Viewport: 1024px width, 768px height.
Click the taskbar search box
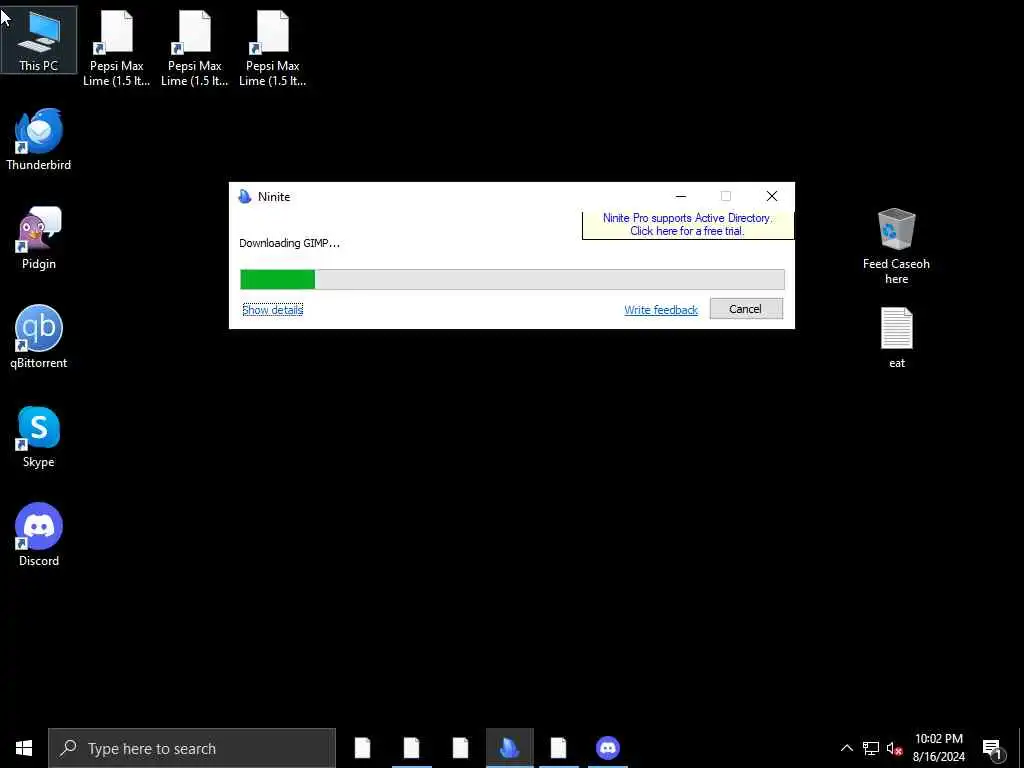click(x=192, y=748)
